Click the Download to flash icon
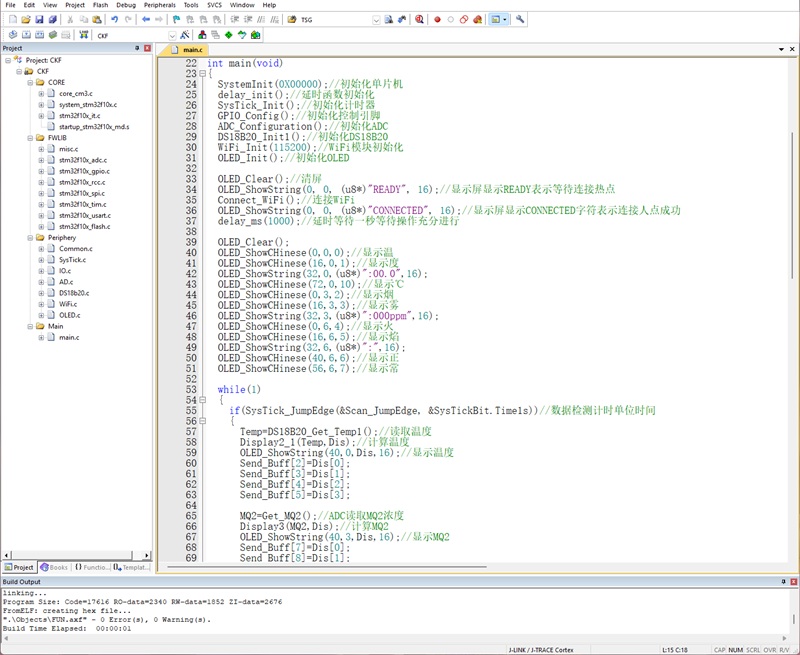Image resolution: width=800 pixels, height=655 pixels. (84, 35)
